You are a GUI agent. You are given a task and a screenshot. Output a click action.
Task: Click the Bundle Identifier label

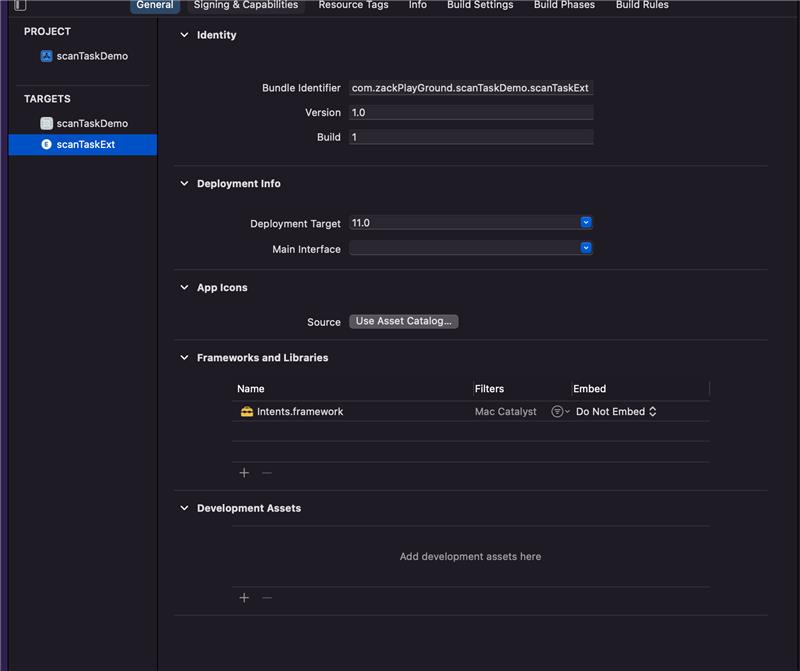(x=301, y=88)
